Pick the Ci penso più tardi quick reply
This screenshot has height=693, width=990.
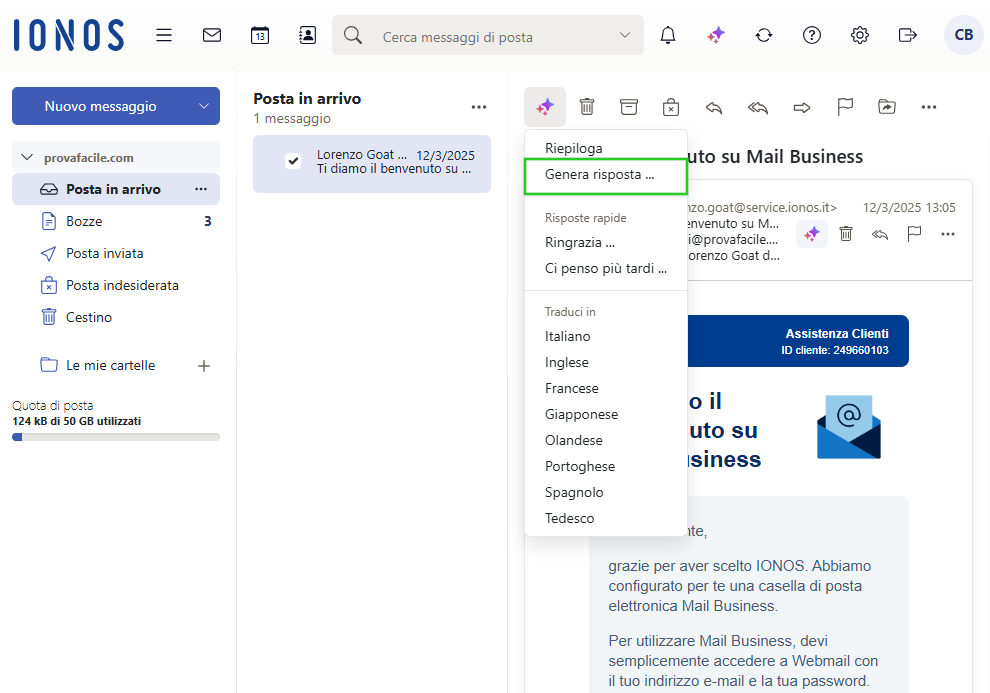coord(606,269)
